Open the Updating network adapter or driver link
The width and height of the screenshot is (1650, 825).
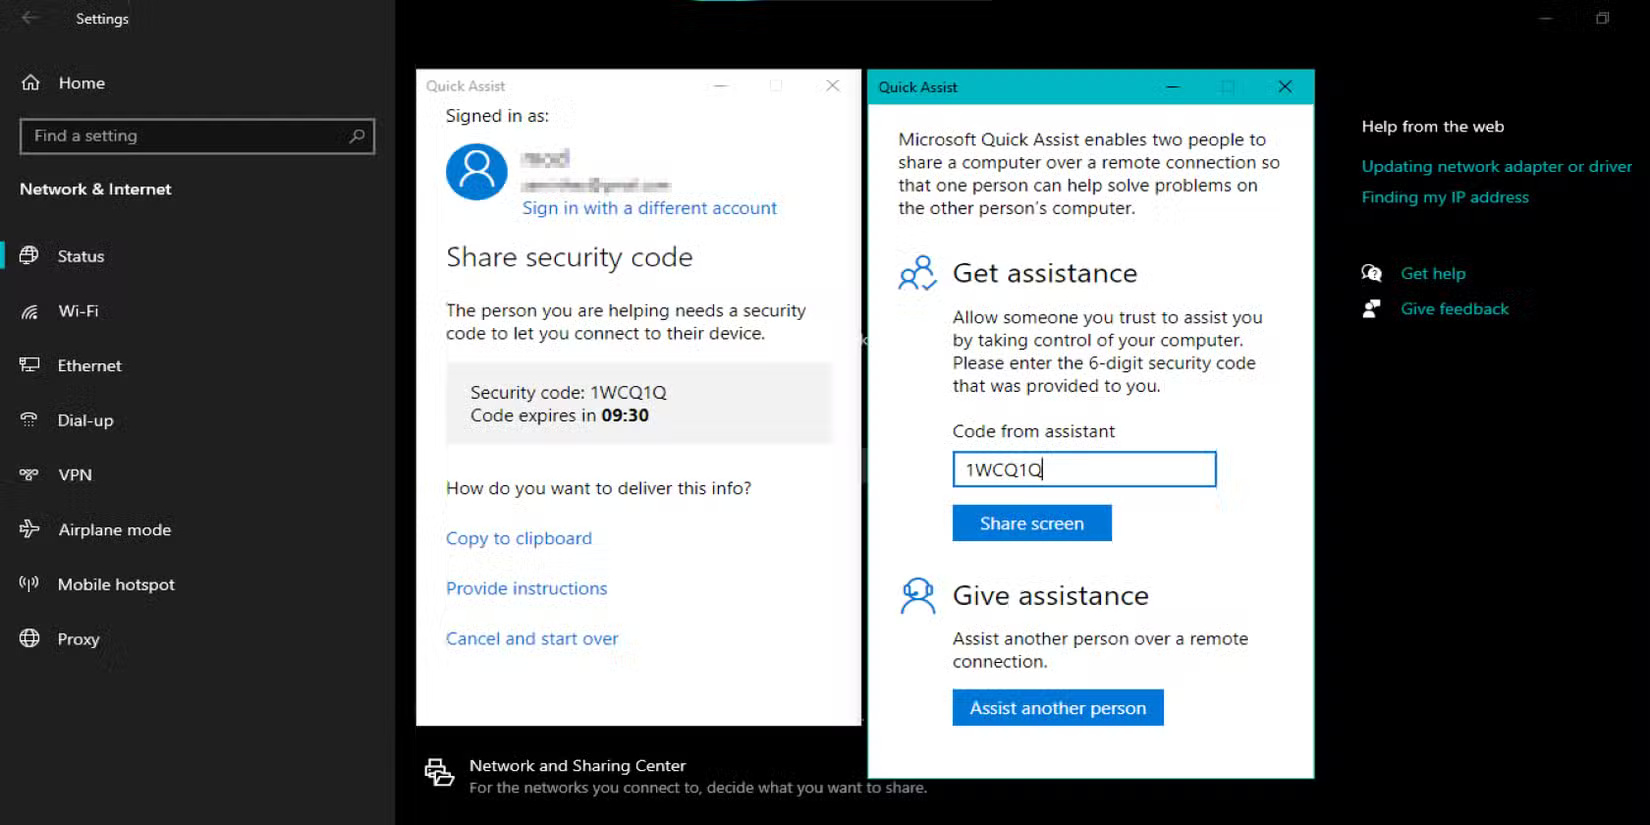[x=1496, y=166]
